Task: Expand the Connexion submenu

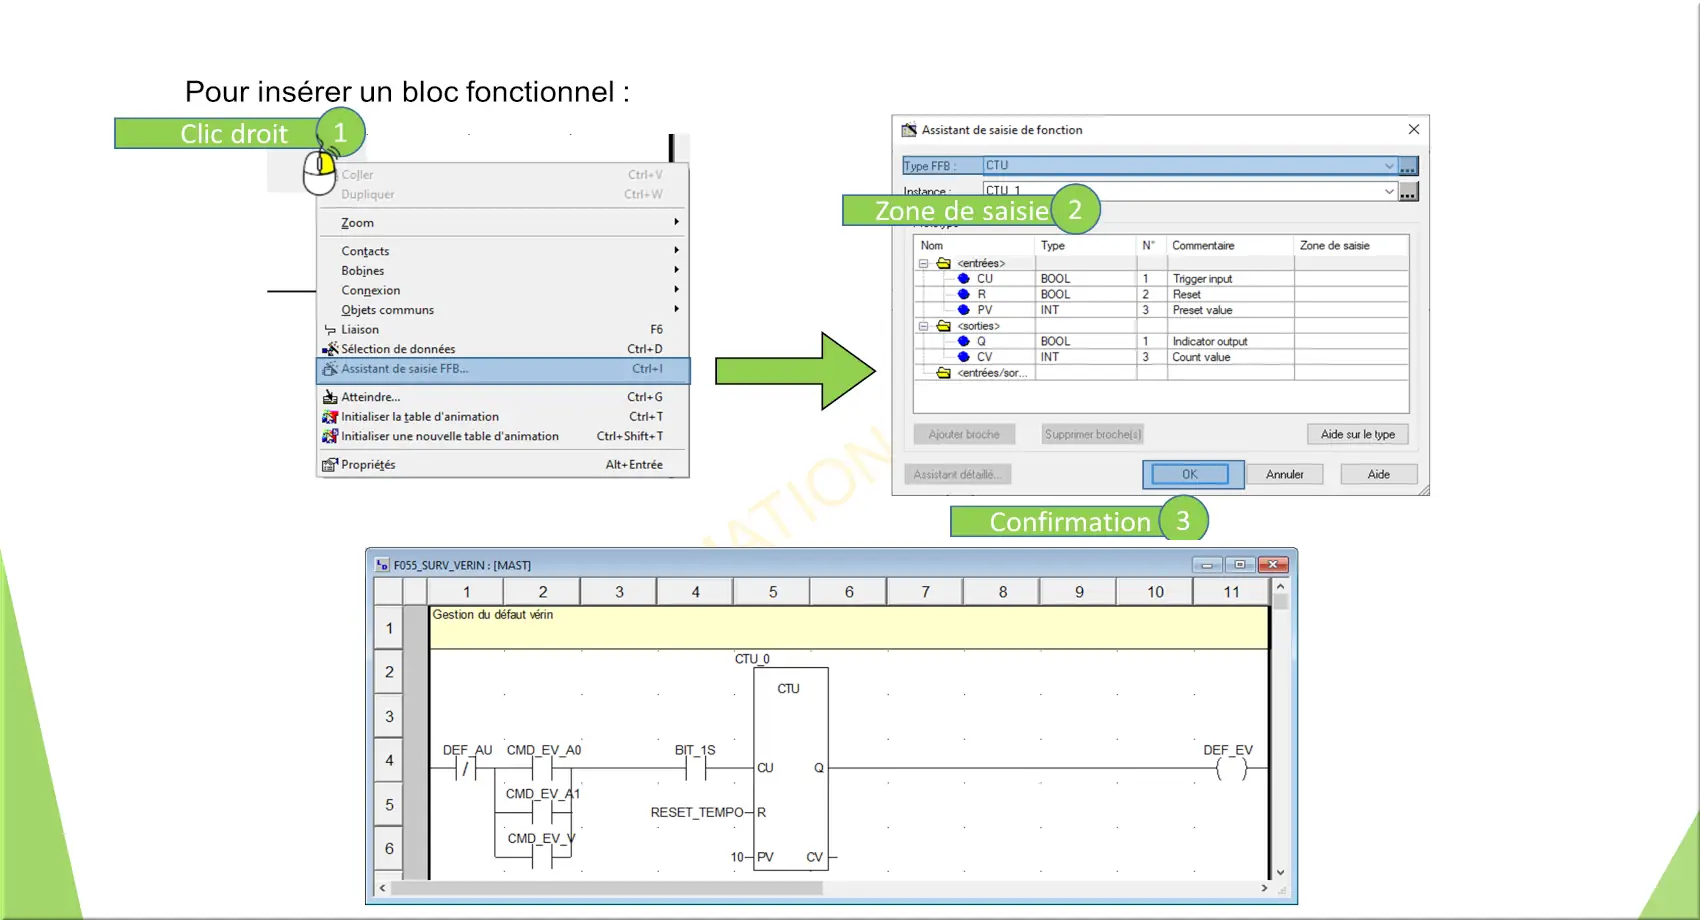Action: click(503, 290)
